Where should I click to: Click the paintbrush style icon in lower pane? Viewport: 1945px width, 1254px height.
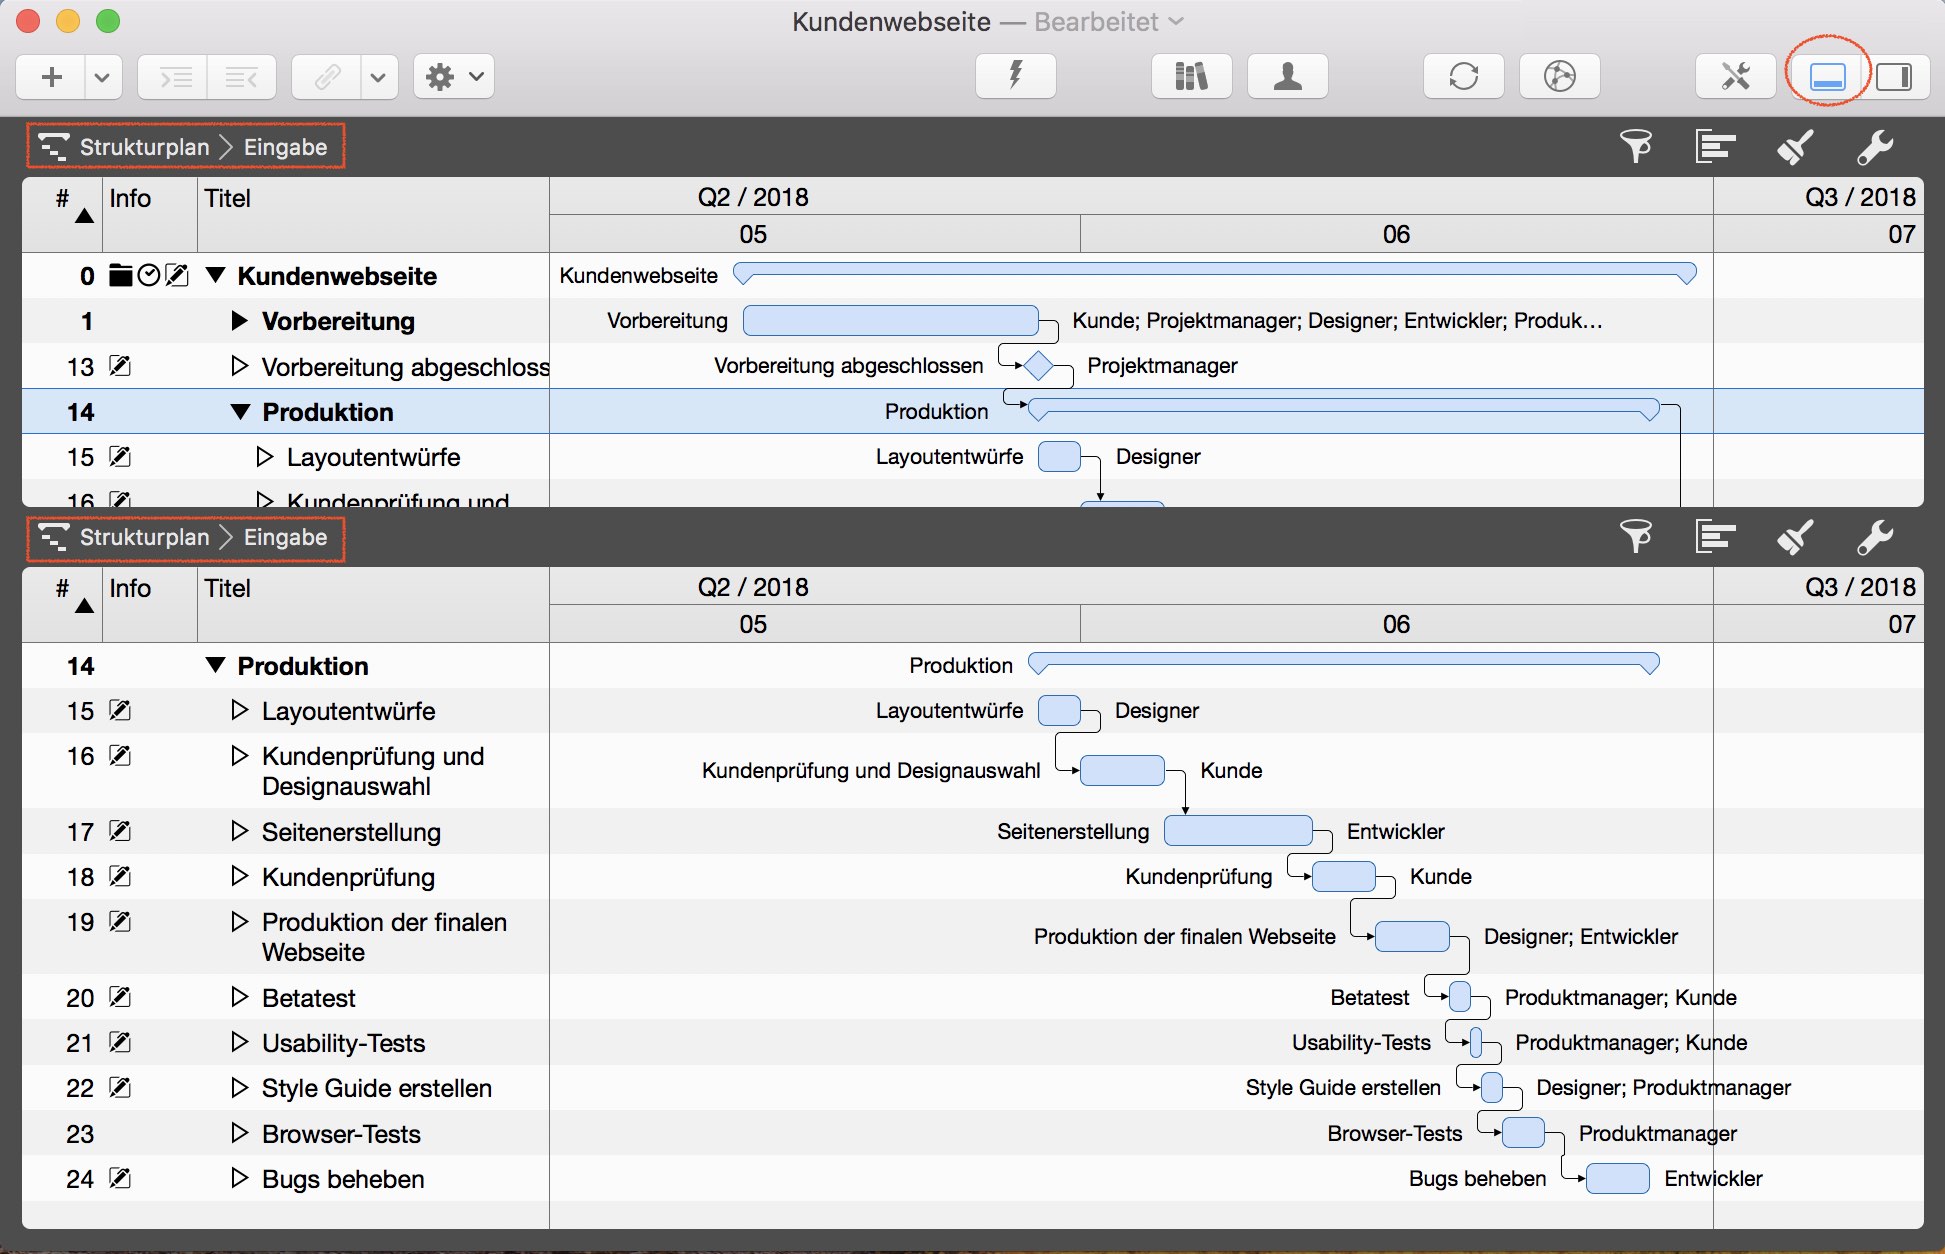[1795, 537]
